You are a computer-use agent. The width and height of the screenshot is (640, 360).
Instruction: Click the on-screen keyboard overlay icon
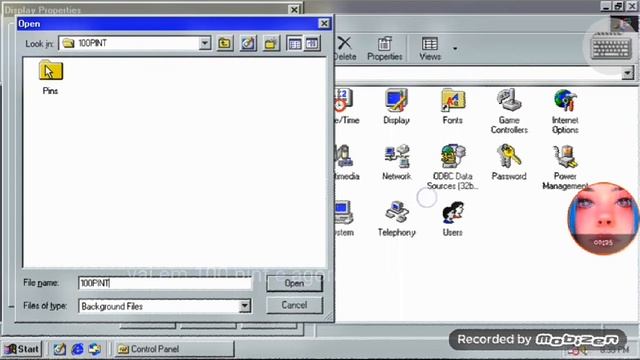click(611, 48)
